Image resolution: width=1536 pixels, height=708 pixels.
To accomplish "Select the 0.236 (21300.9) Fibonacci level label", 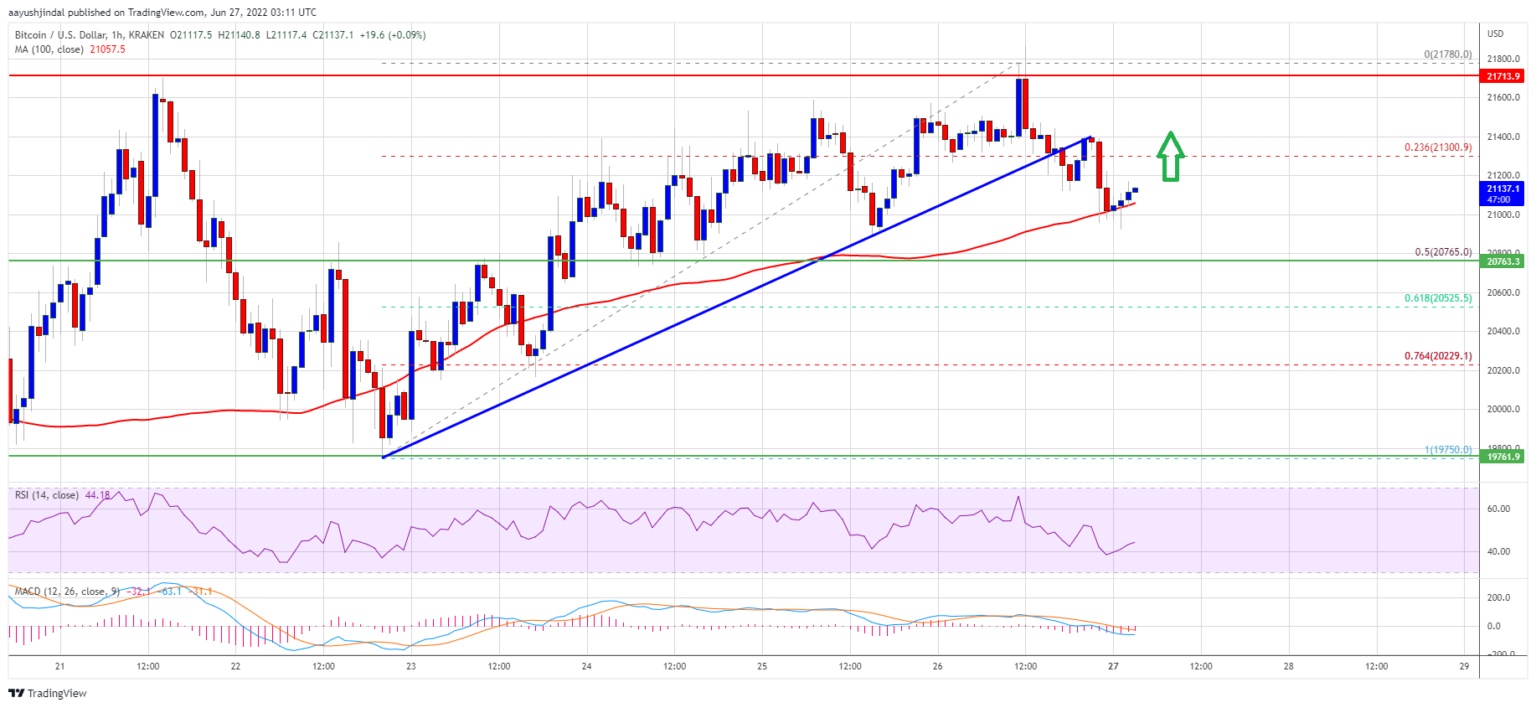I will pos(1439,147).
